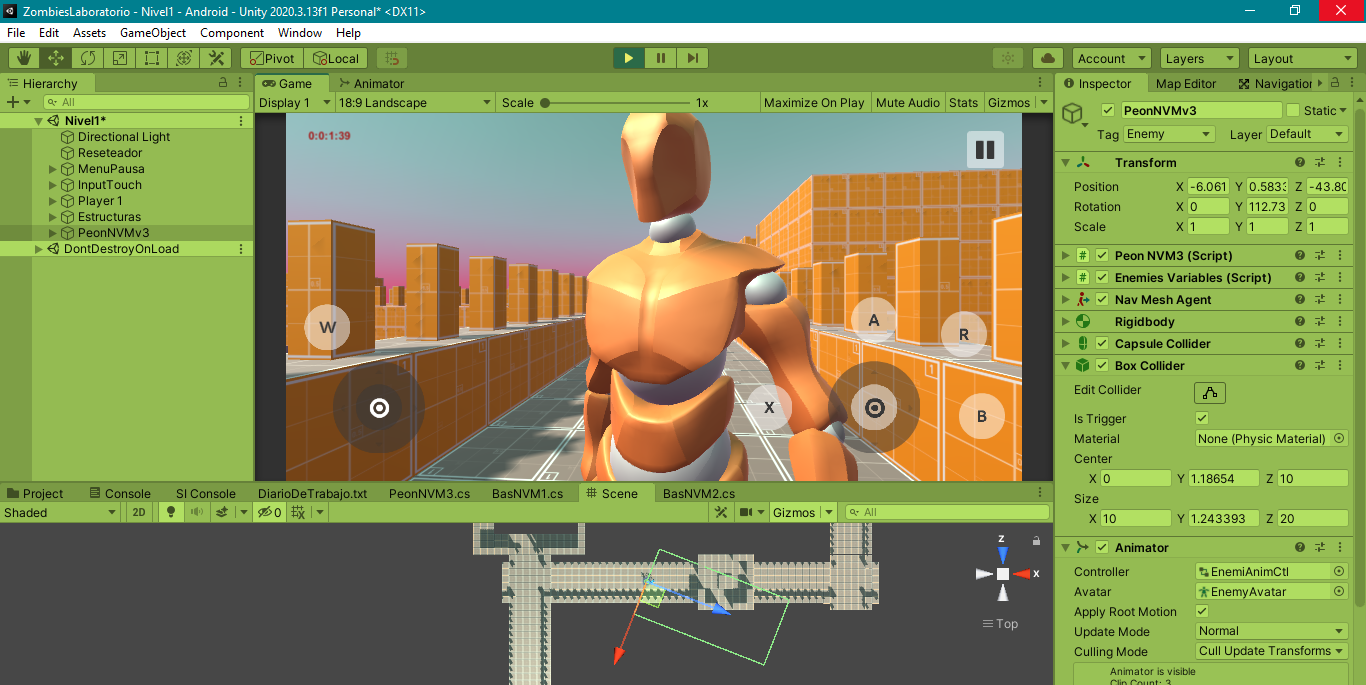This screenshot has height=685, width=1366.
Task: Select Directional Light in Hierarchy
Action: pos(124,137)
